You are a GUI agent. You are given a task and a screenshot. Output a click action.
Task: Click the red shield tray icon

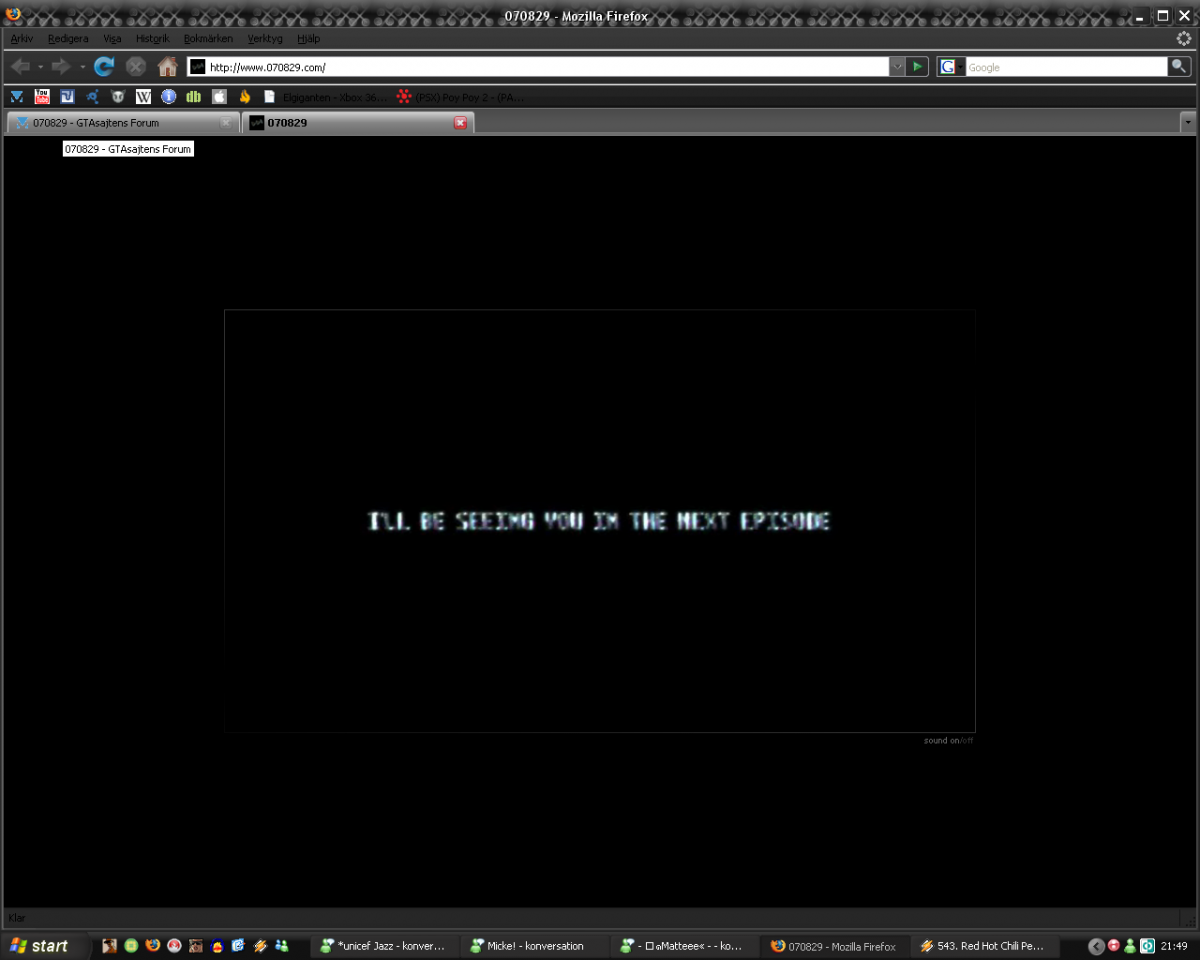[1113, 946]
